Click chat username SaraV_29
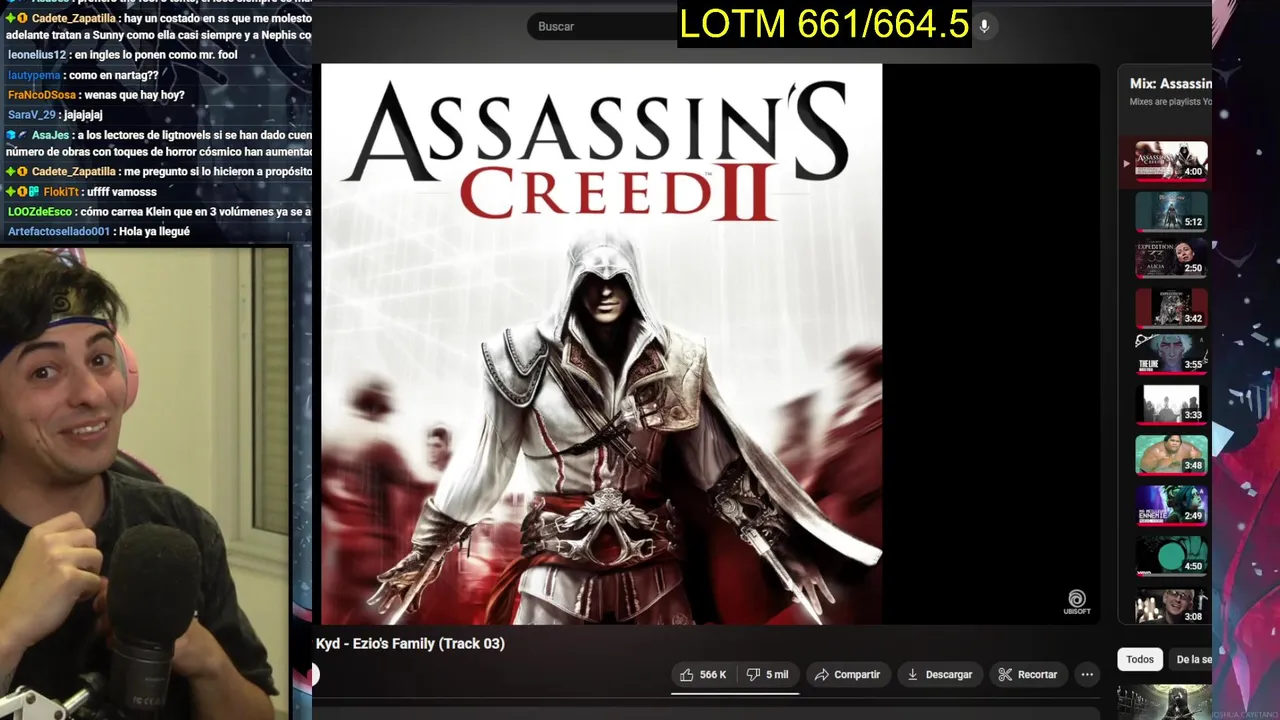 click(32, 115)
